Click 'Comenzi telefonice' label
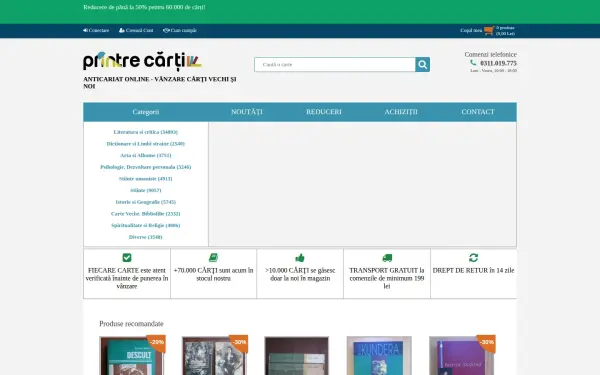This screenshot has width=600, height=375. coord(491,54)
